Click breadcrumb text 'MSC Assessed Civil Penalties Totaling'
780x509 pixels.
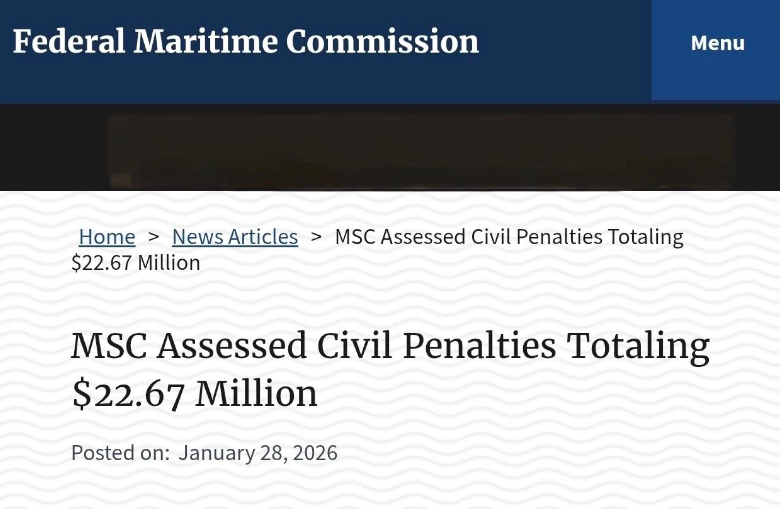click(508, 237)
